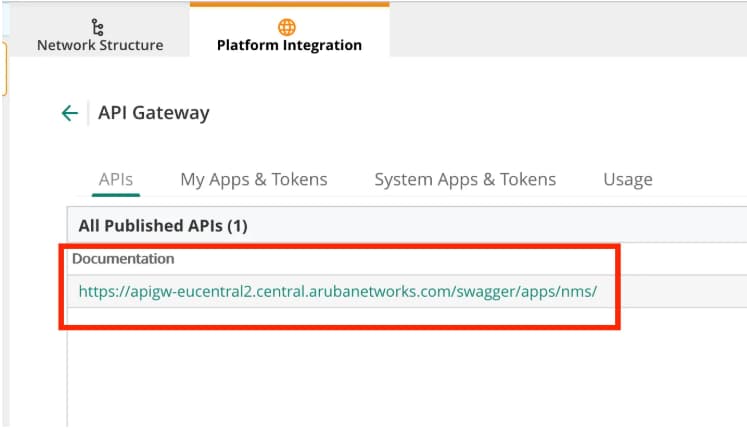Screen dimensions: 747x429
Task: Open My Apps & Tokens tab
Action: [254, 180]
